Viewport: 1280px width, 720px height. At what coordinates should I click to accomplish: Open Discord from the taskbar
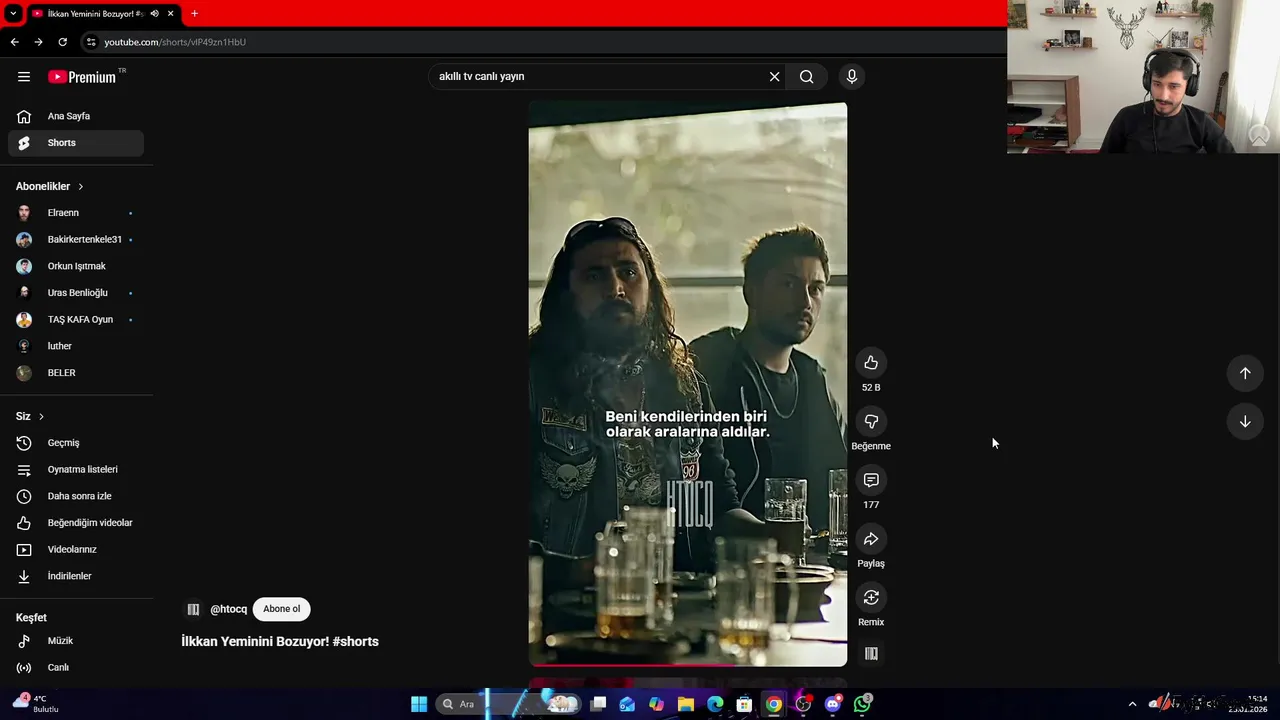click(832, 704)
